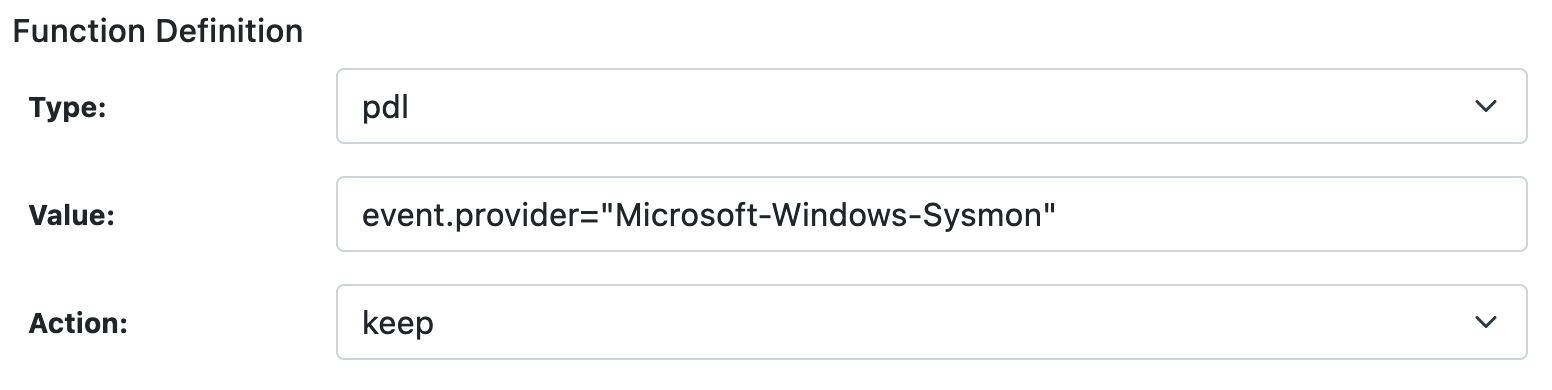This screenshot has width=1552, height=390.
Task: Click the chevron arrow in the Action field
Action: 1485,322
